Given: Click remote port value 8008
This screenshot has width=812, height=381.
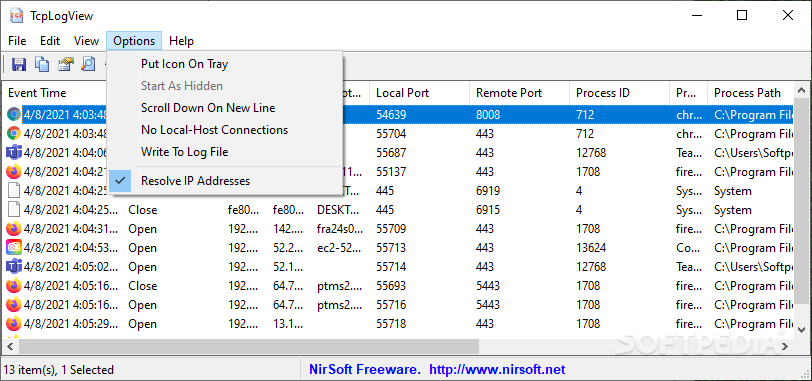Looking at the screenshot, I should 488,115.
